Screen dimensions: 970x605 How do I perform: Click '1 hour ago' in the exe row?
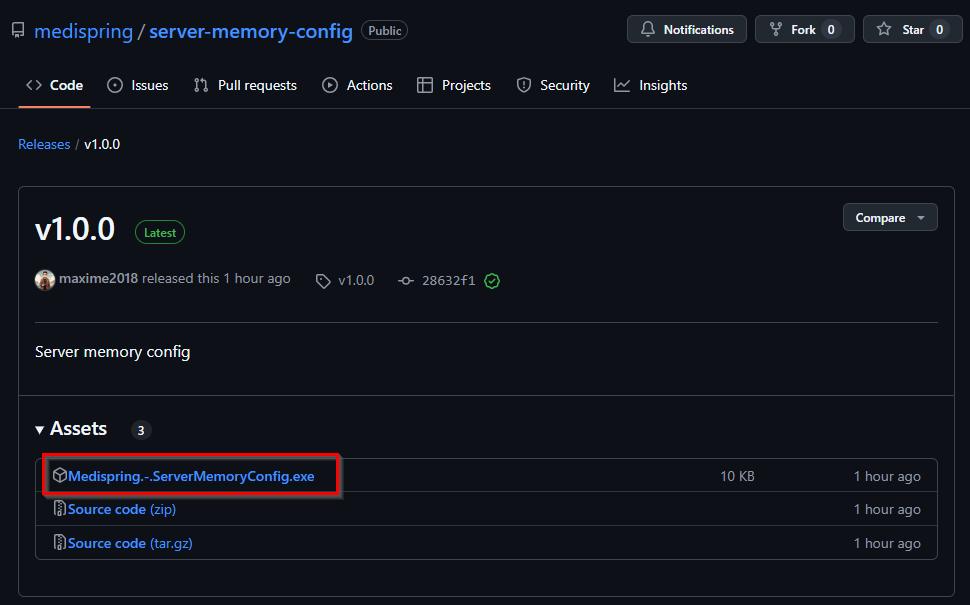887,476
